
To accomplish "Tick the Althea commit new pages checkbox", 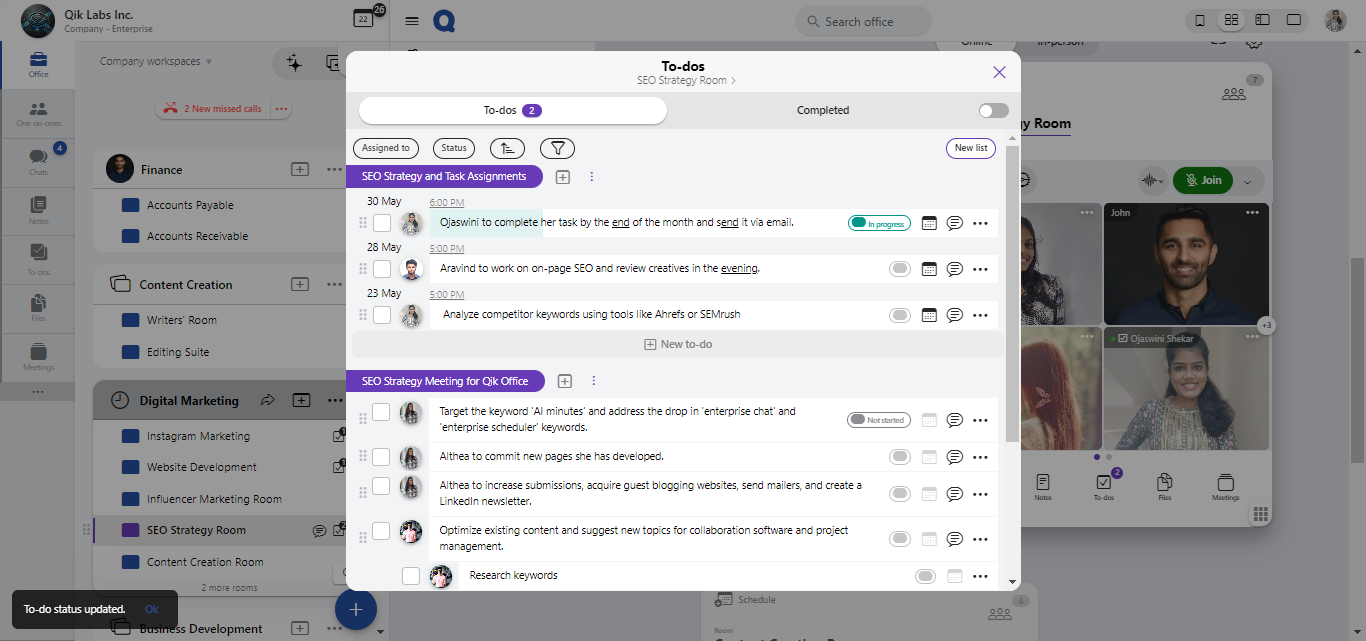I will (382, 457).
